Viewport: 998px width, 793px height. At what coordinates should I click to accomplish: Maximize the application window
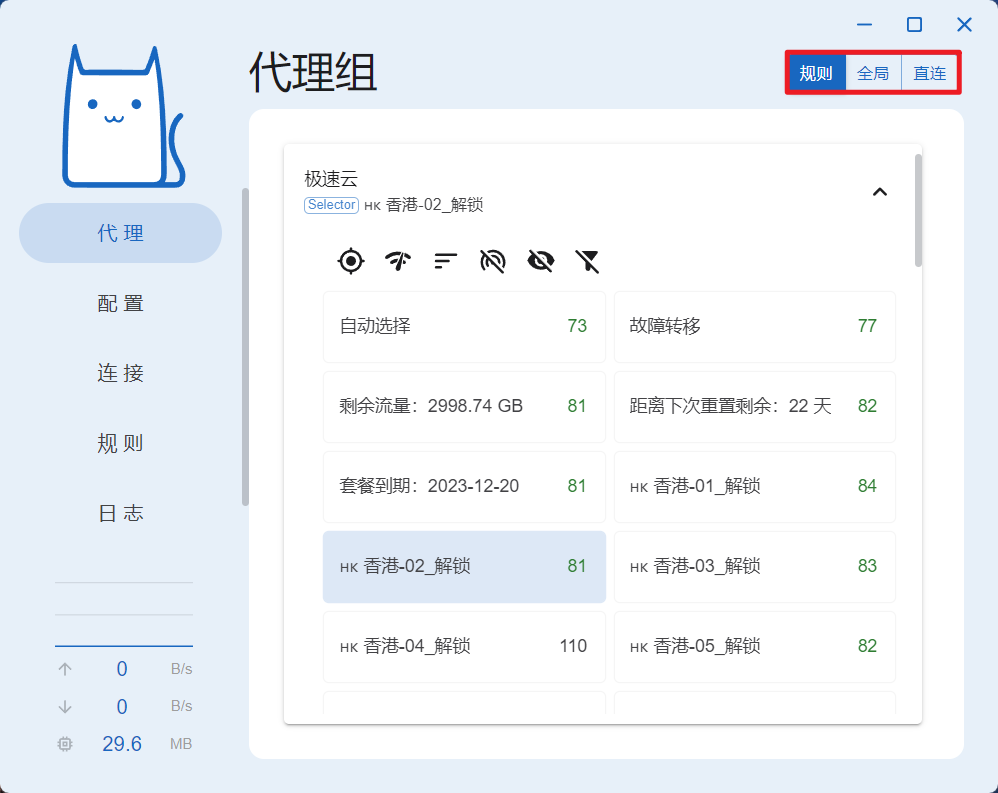(915, 25)
